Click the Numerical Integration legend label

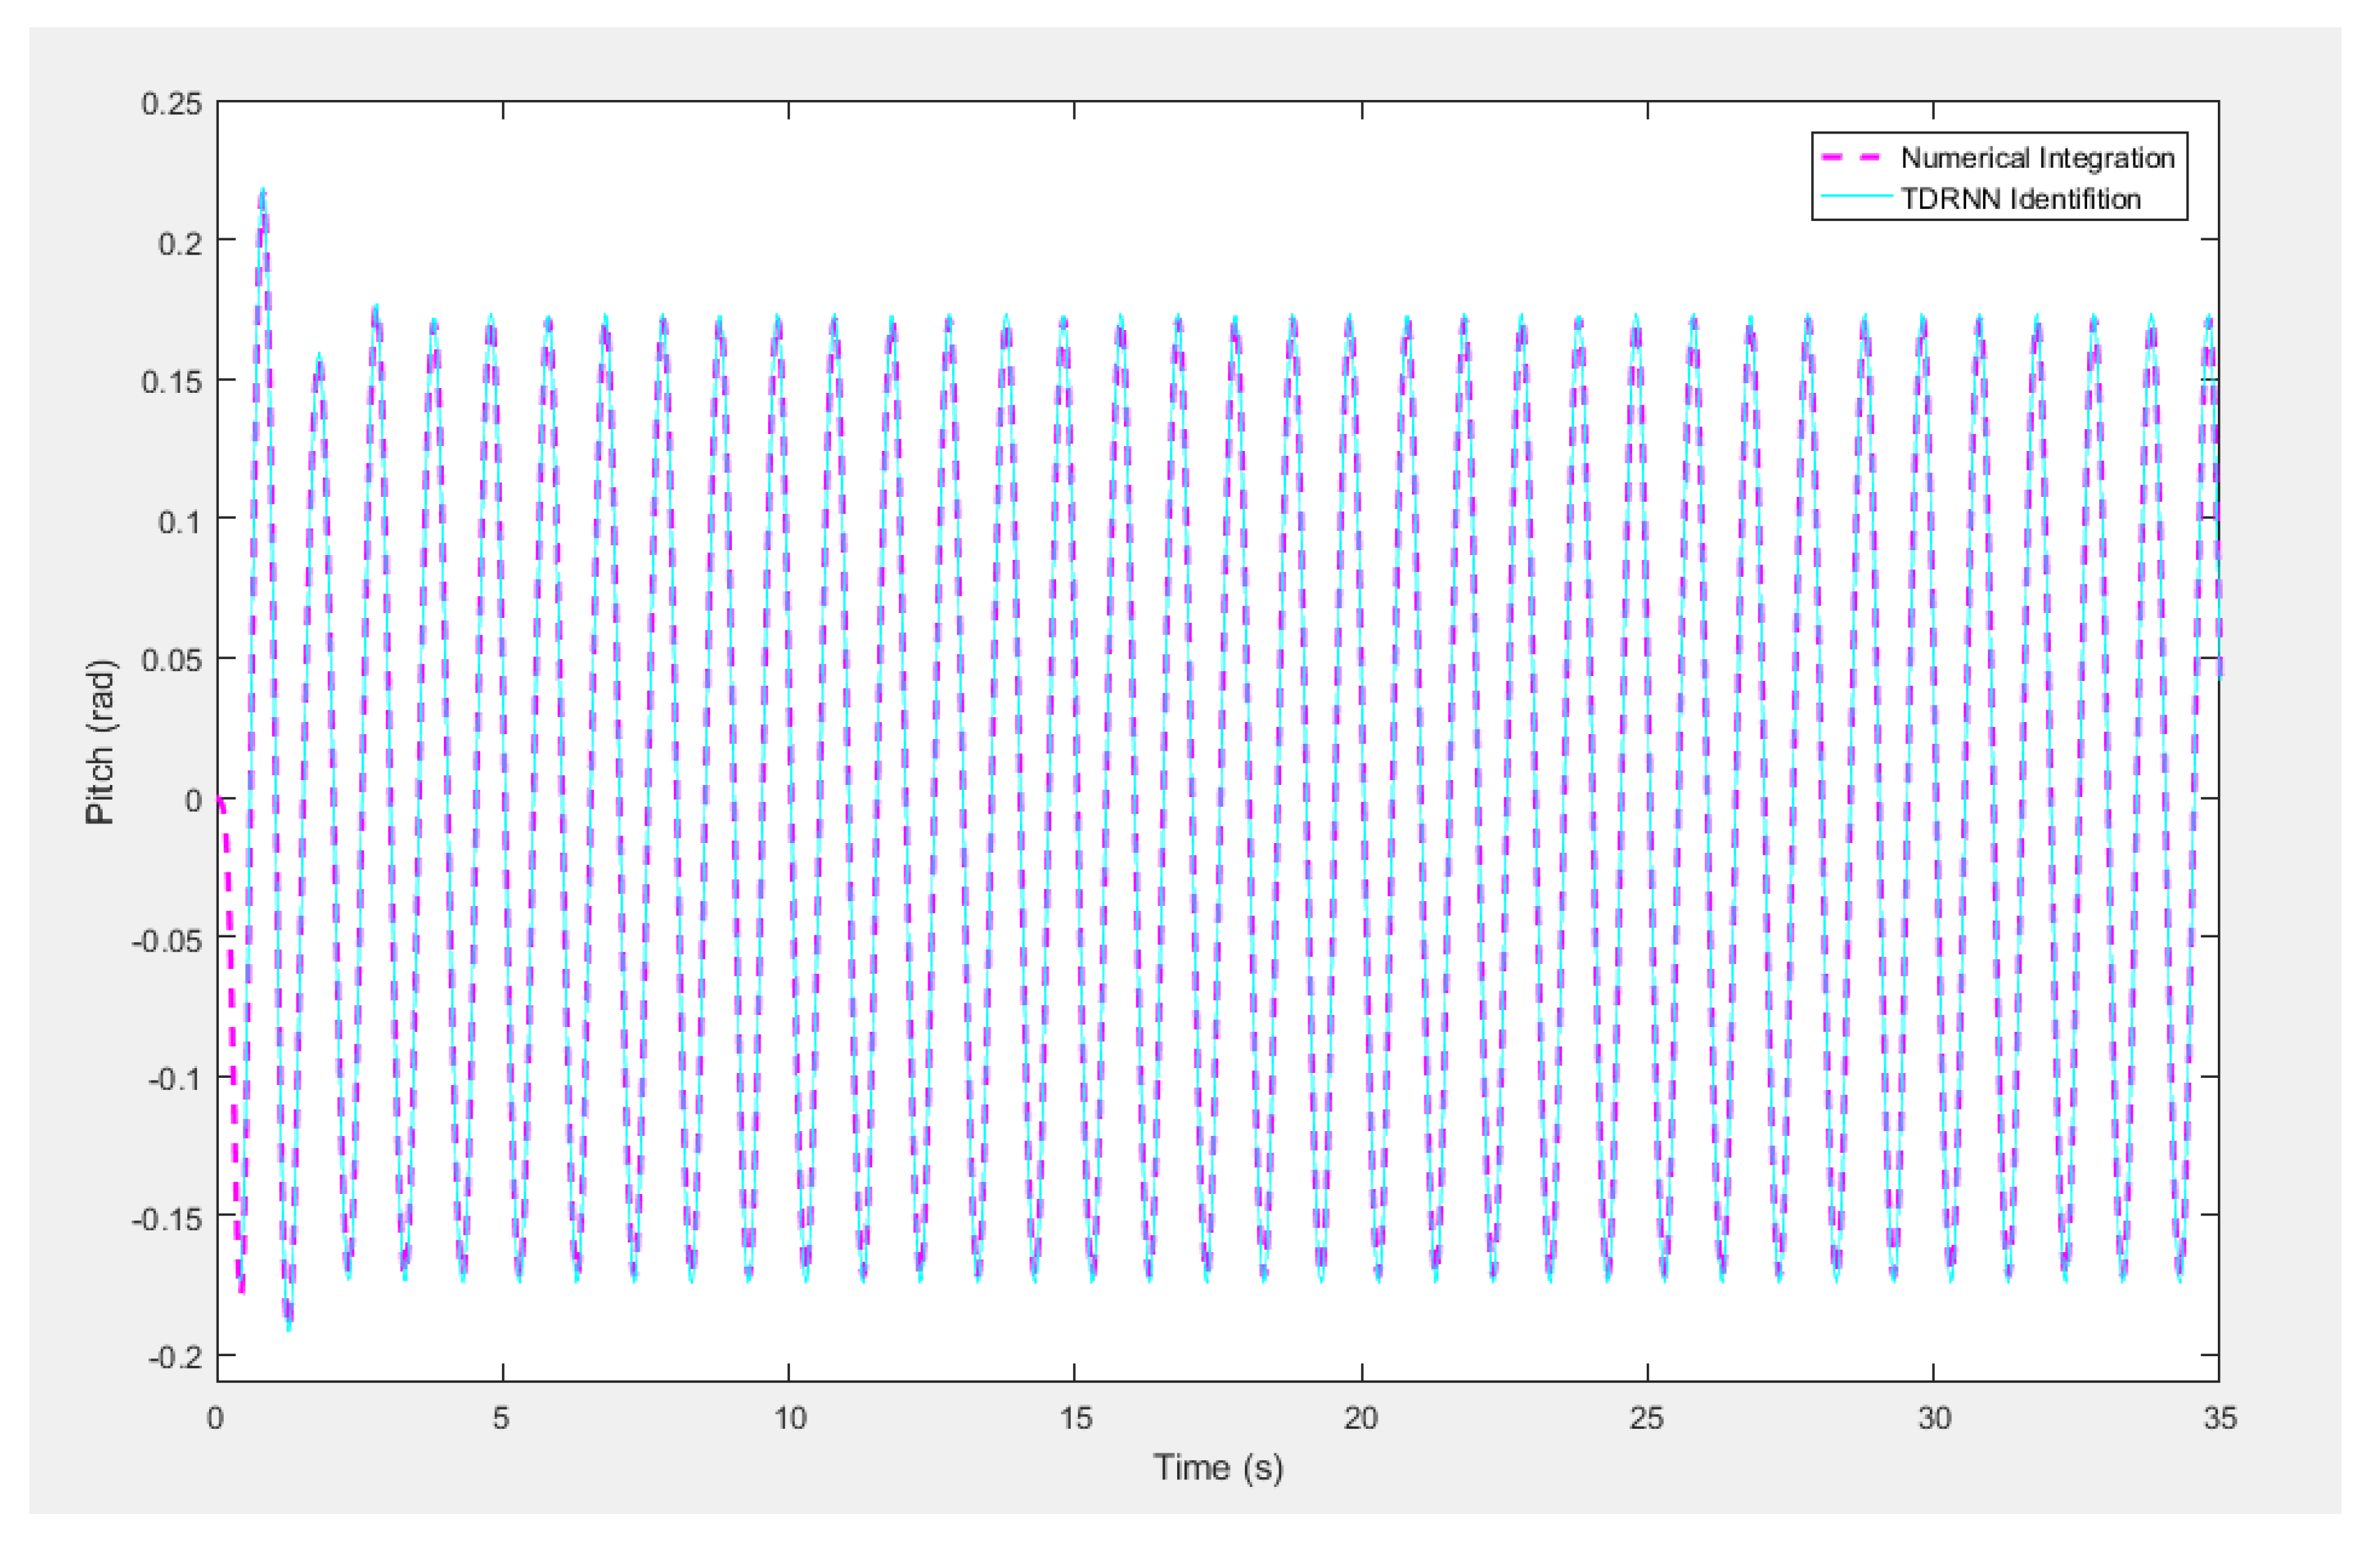point(2037,158)
